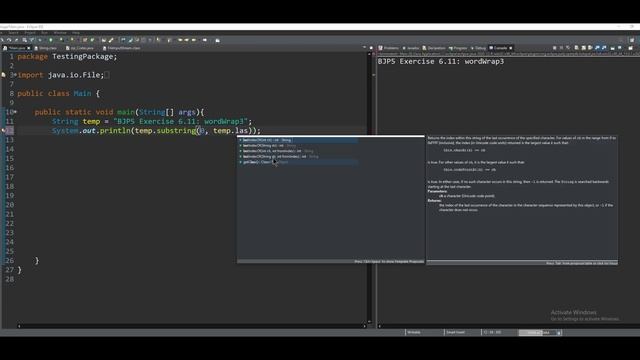Open the Run menu
Image resolution: width=640 pixels, height=360 pixels.
click(44, 33)
